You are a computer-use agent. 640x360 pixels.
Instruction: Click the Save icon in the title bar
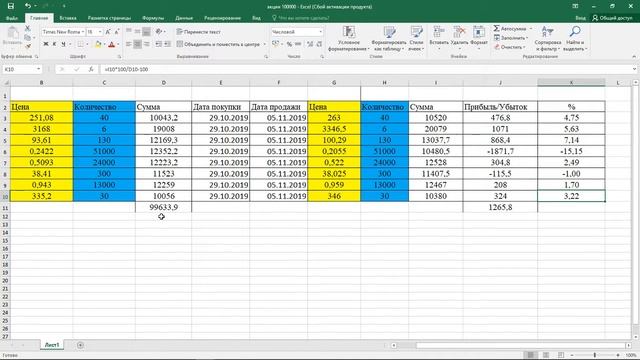(11, 6)
